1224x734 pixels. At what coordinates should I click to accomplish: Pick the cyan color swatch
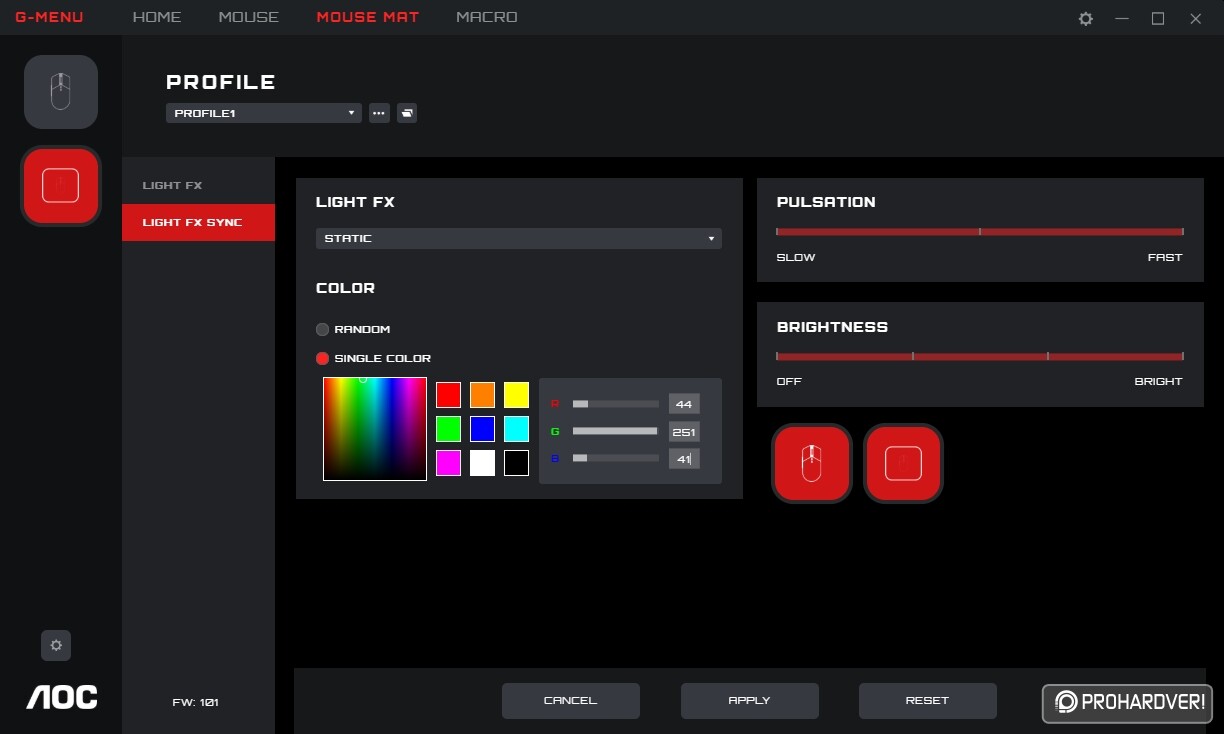(x=516, y=429)
